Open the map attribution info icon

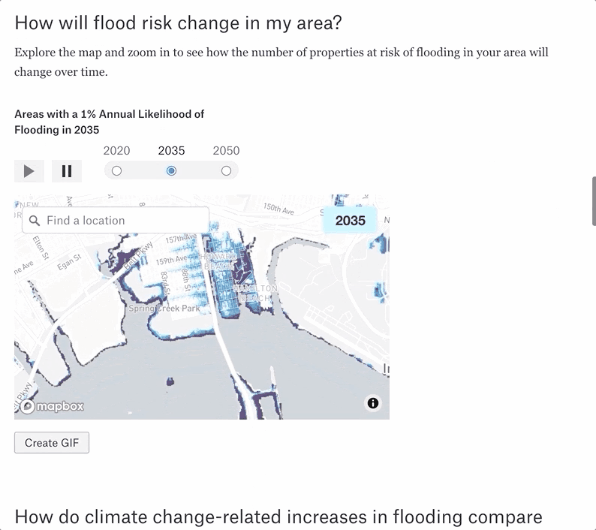click(x=373, y=403)
